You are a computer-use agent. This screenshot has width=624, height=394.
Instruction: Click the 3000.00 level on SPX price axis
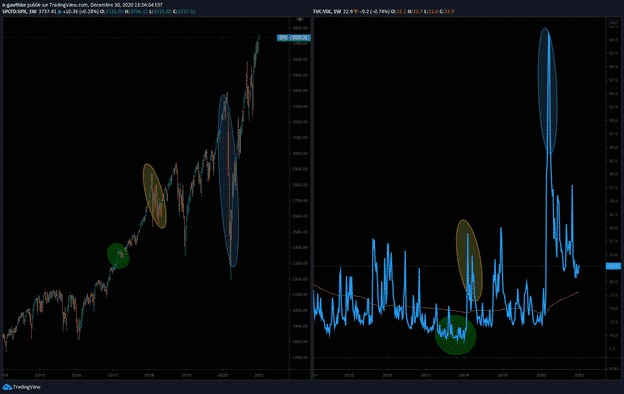(x=300, y=153)
